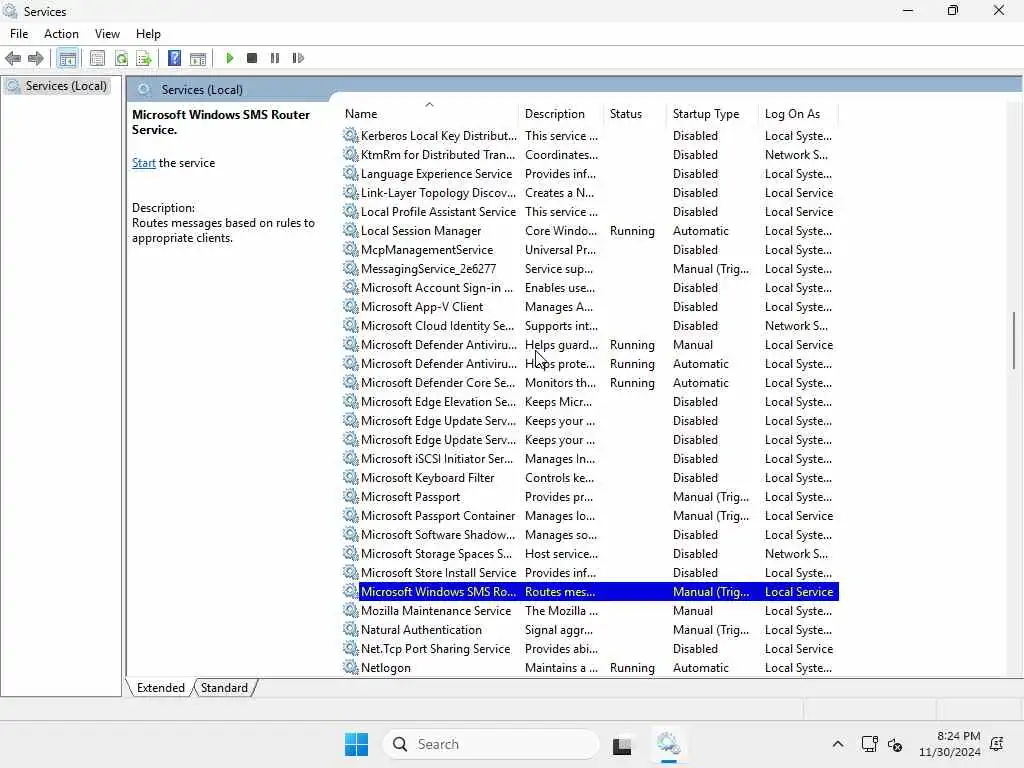
Task: Select the Net.Tcp Port Sharing Service row
Action: pyautogui.click(x=590, y=648)
